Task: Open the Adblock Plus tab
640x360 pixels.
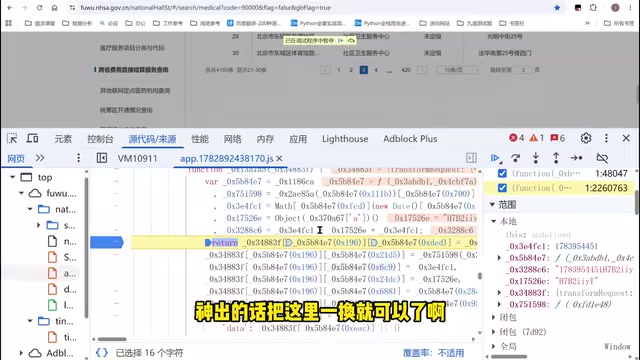Action: tap(410, 139)
